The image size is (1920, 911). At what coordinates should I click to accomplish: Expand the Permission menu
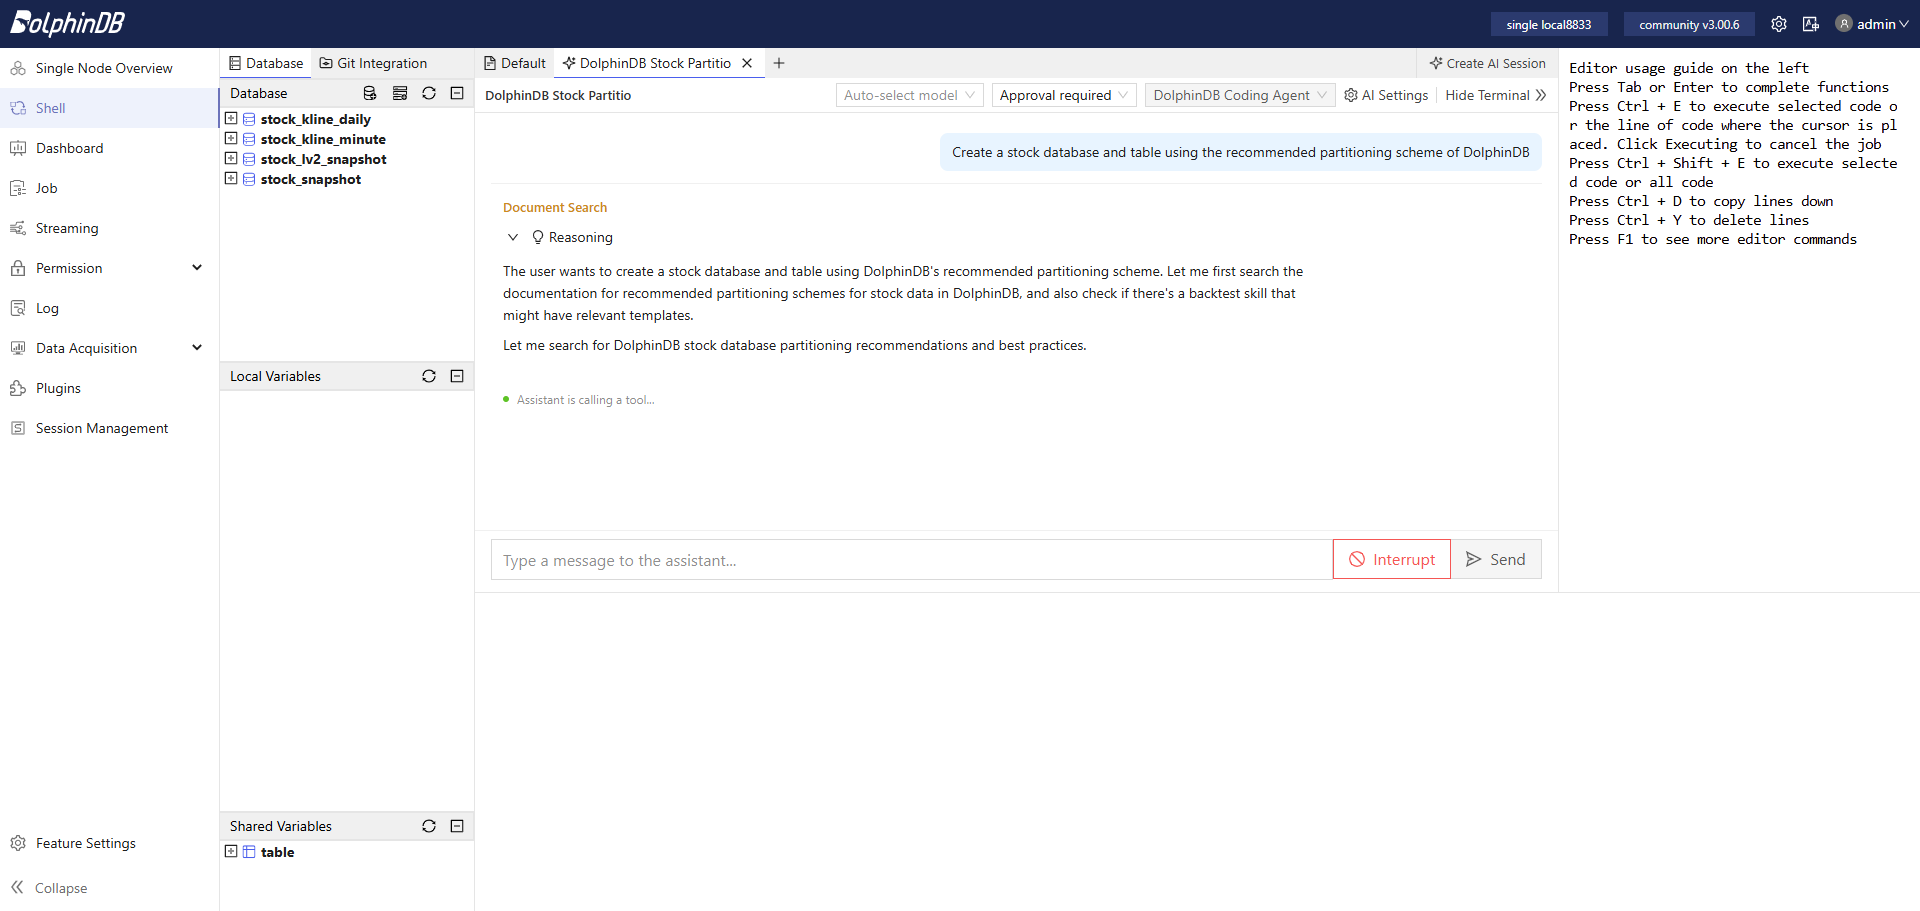click(109, 268)
